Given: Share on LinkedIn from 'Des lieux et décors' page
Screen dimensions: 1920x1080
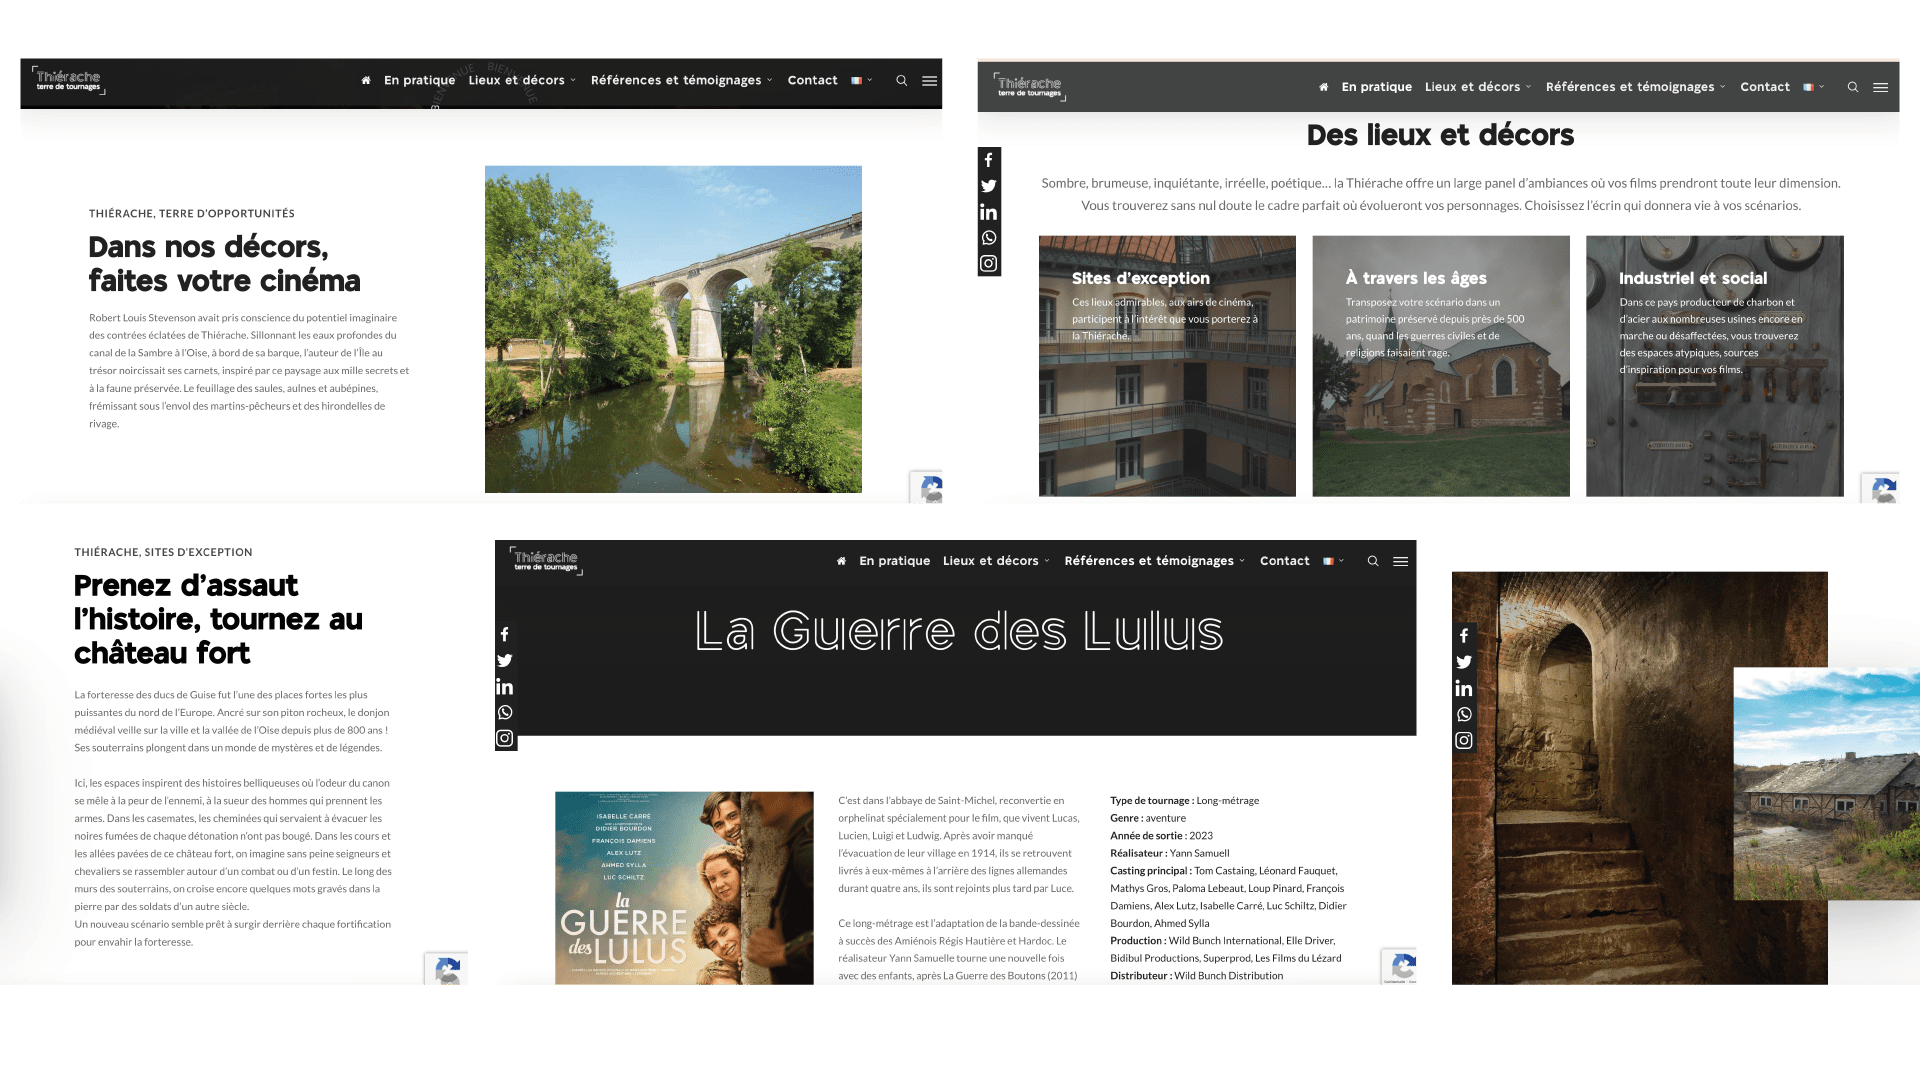Looking at the screenshot, I should coord(989,212).
